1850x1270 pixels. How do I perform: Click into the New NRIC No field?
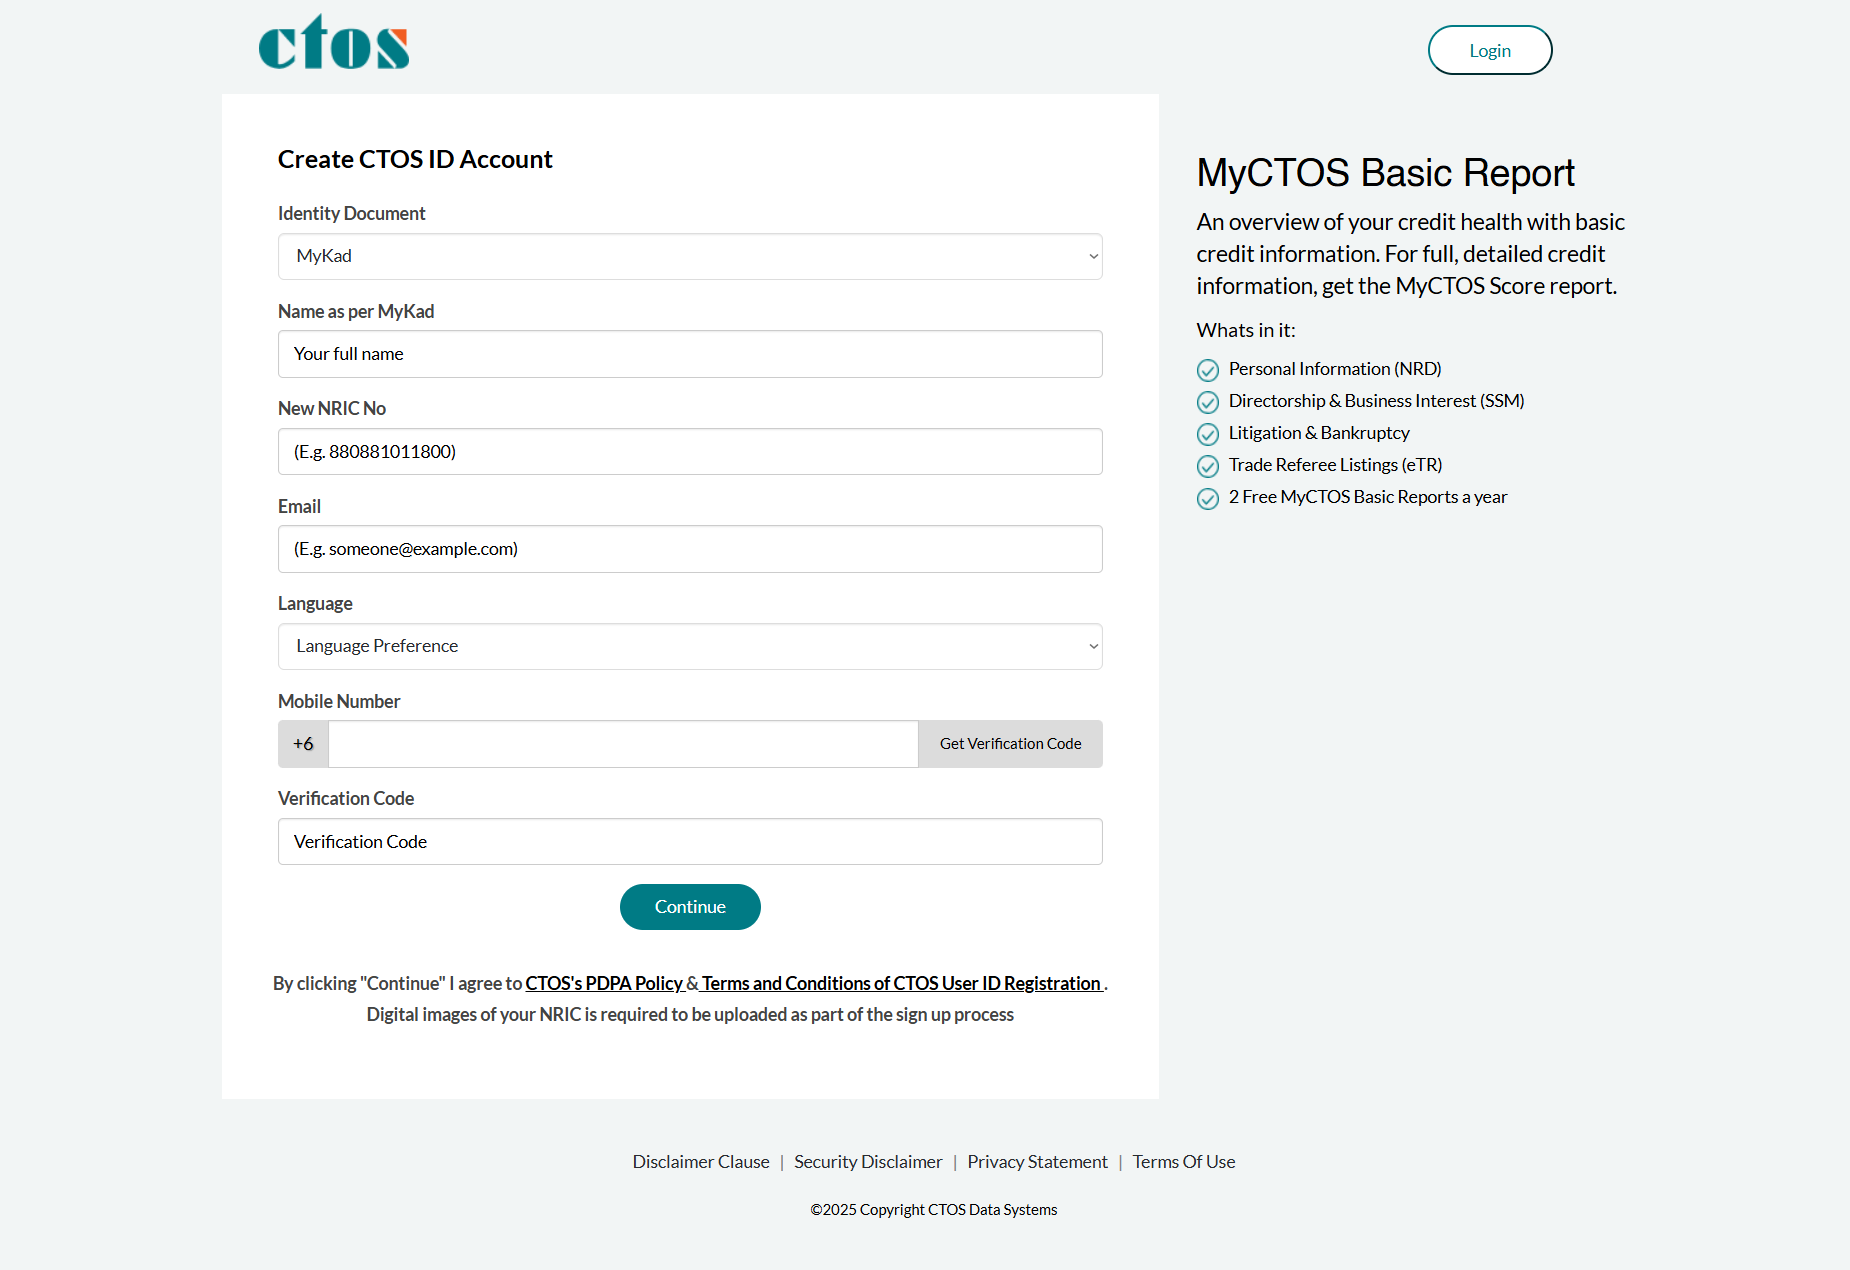tap(690, 451)
